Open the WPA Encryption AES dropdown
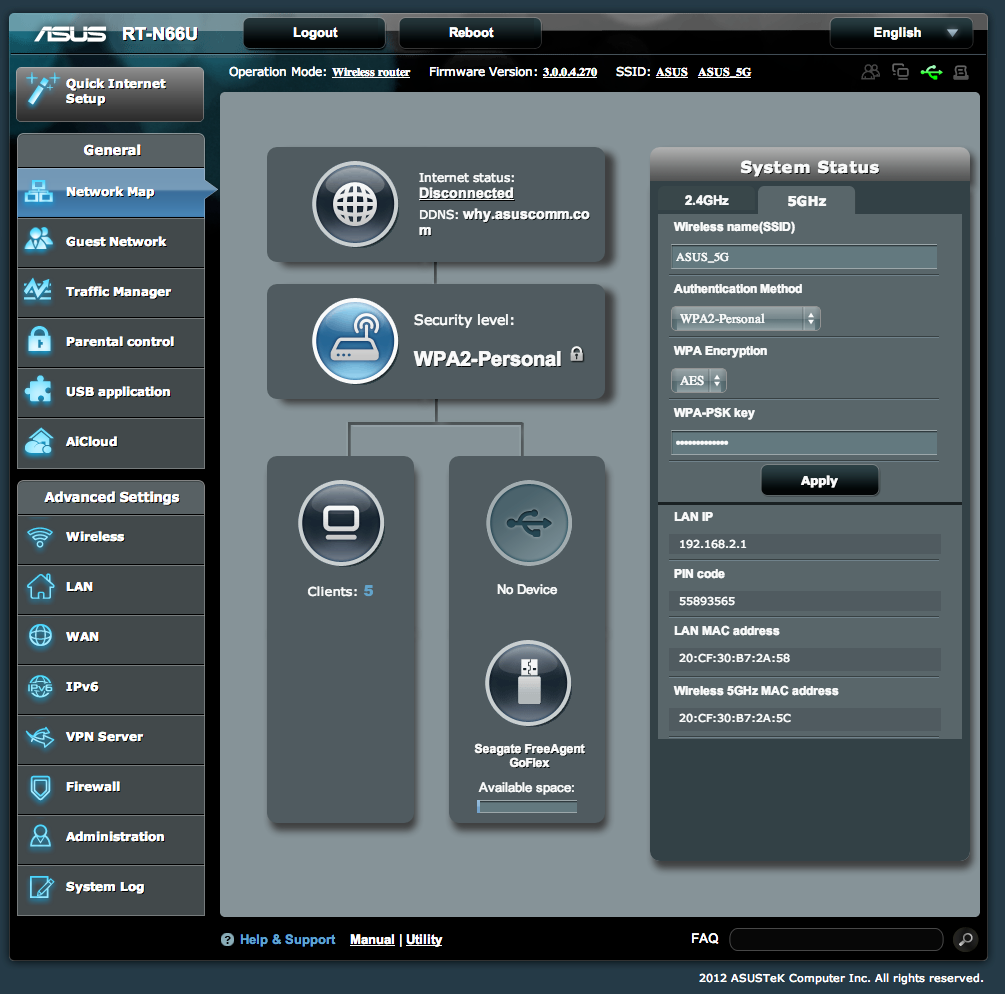 pos(699,381)
